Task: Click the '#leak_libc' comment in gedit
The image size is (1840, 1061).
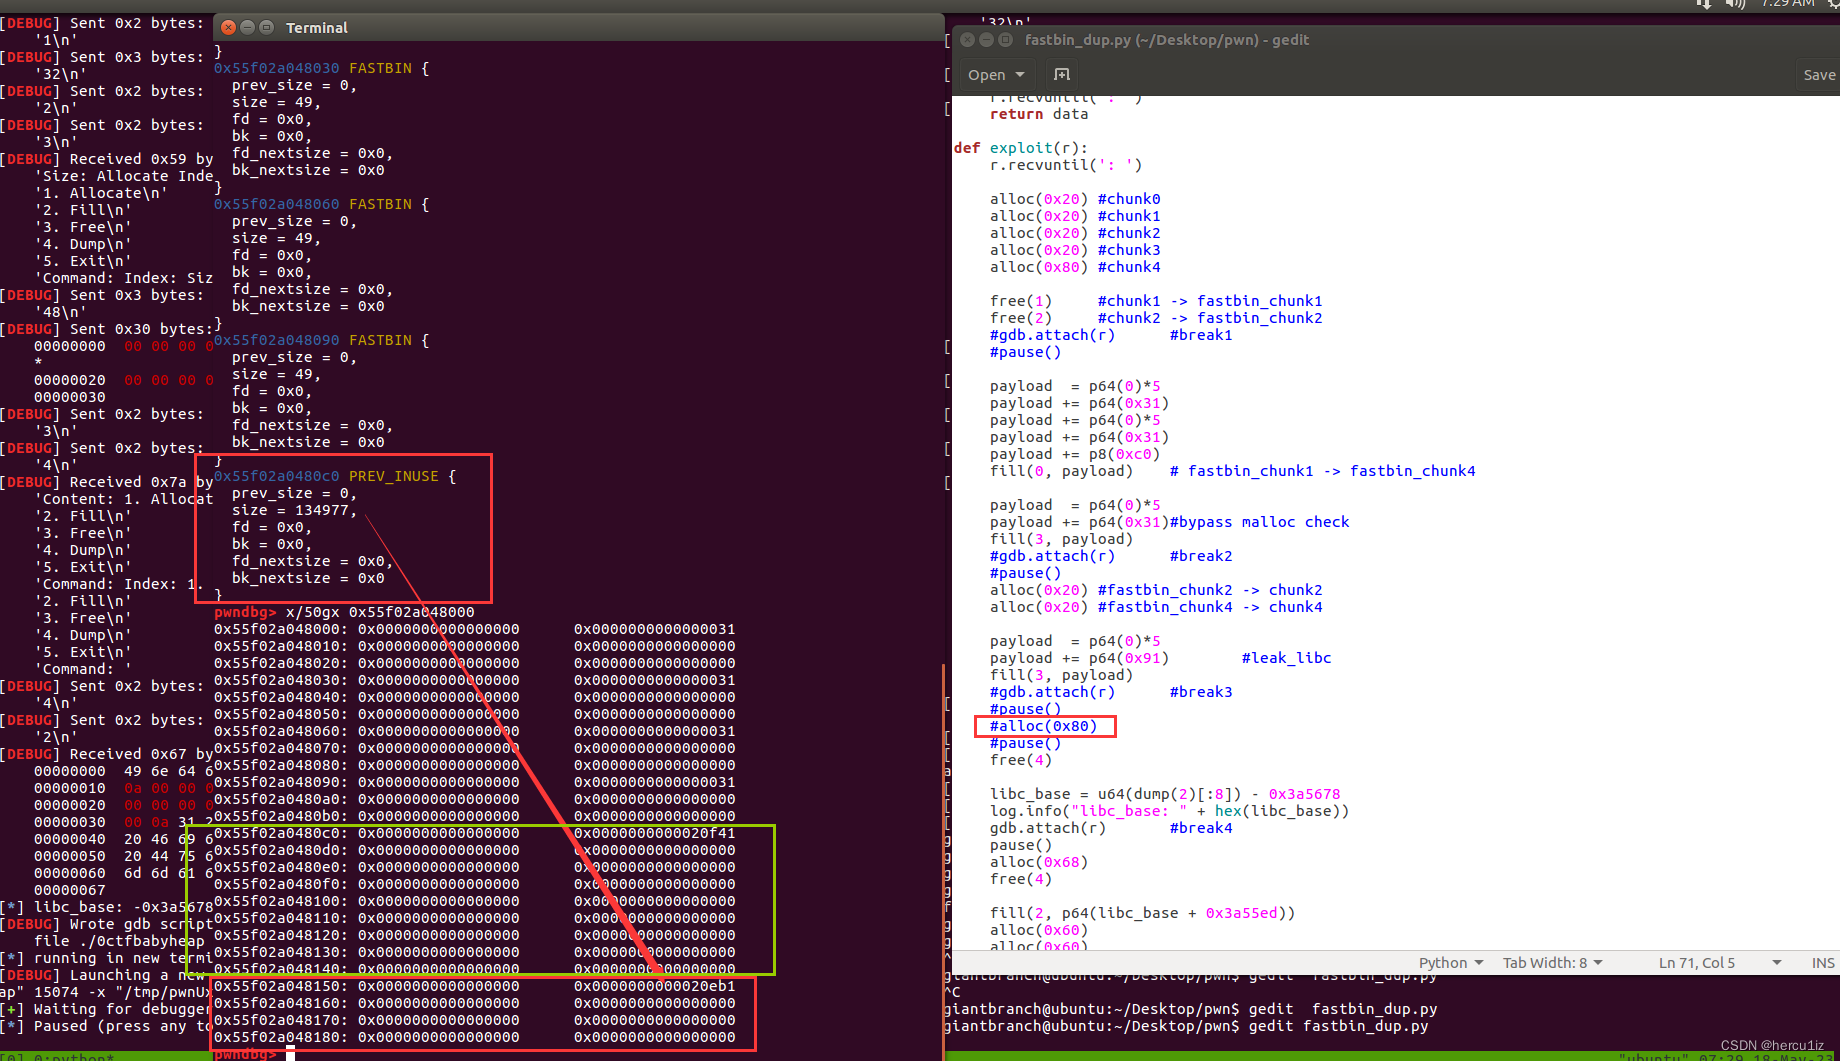Action: 1286,658
